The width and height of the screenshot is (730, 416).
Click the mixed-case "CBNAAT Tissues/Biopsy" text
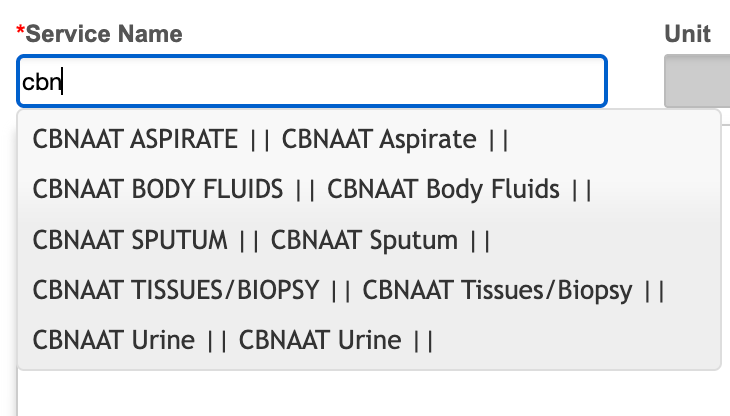pos(497,290)
